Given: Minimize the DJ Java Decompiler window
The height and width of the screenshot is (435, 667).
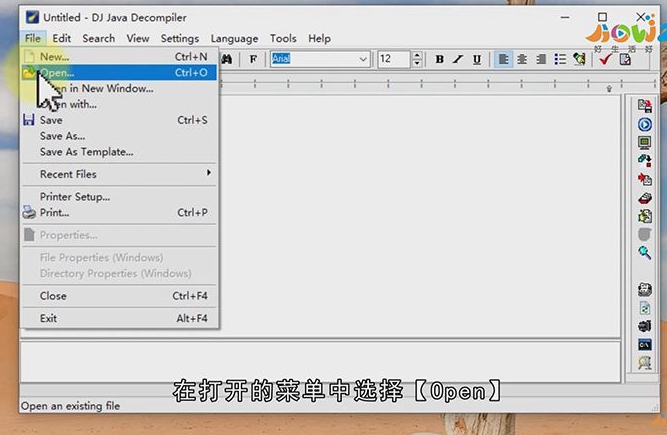Looking at the screenshot, I should coord(565,17).
